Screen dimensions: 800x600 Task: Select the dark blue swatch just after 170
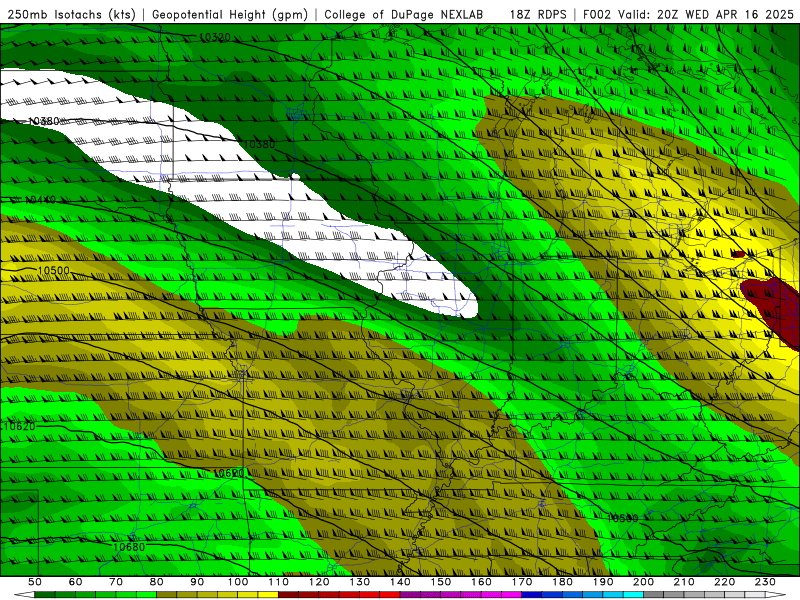tap(532, 595)
